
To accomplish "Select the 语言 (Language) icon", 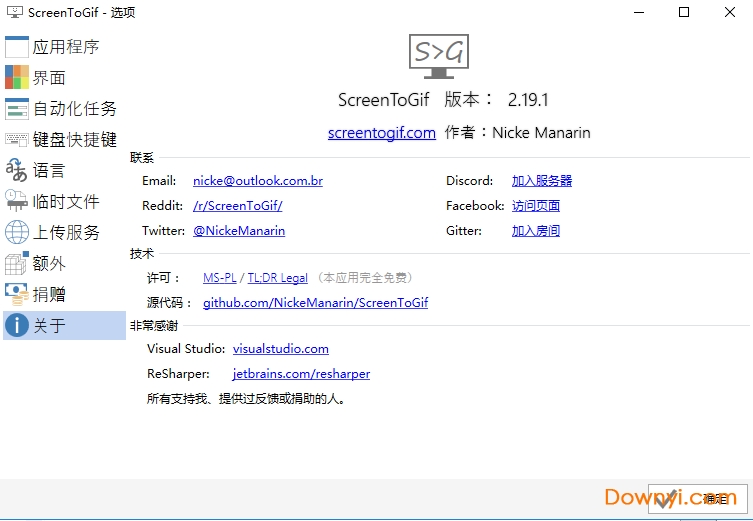I will pos(17,171).
